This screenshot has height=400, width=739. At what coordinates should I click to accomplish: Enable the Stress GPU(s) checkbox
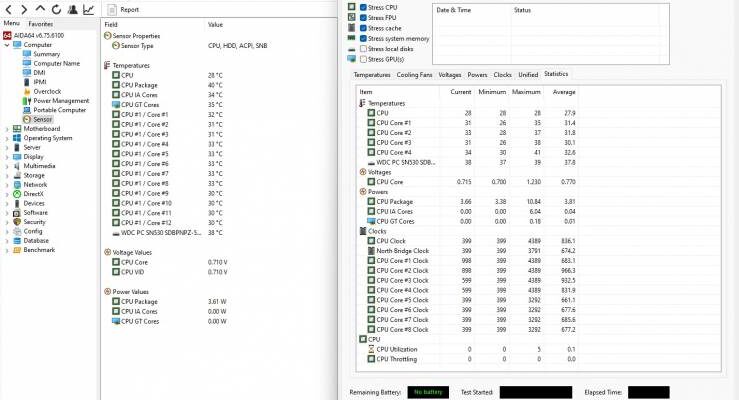point(363,59)
